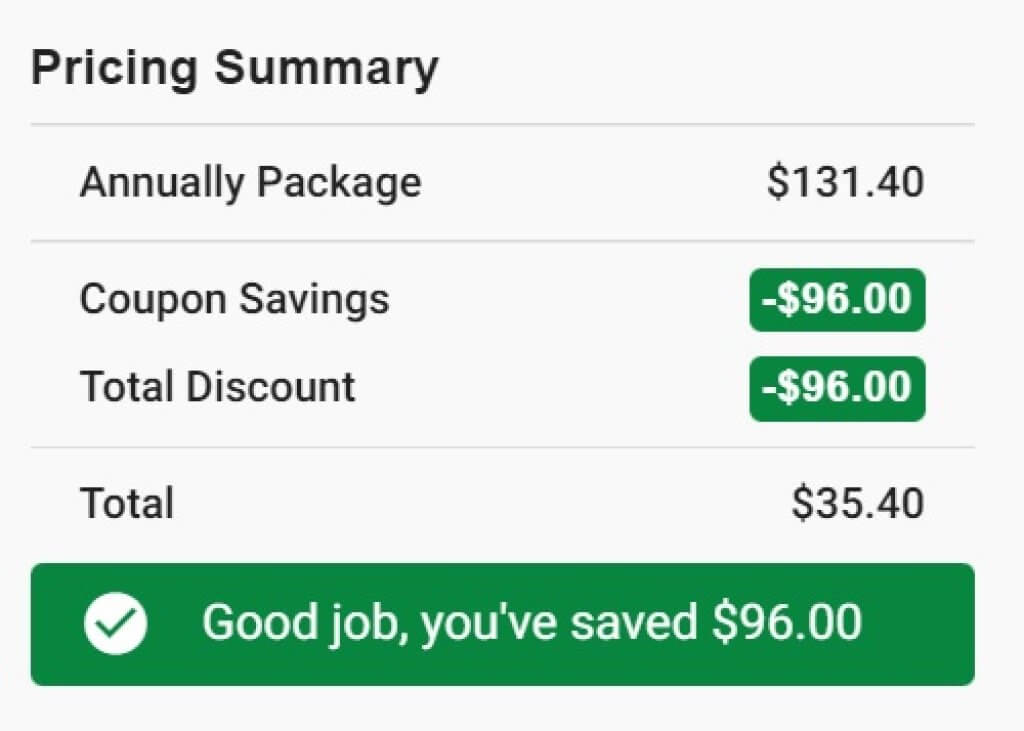1024x731 pixels.
Task: Select the $35.40 total amount
Action: 857,503
